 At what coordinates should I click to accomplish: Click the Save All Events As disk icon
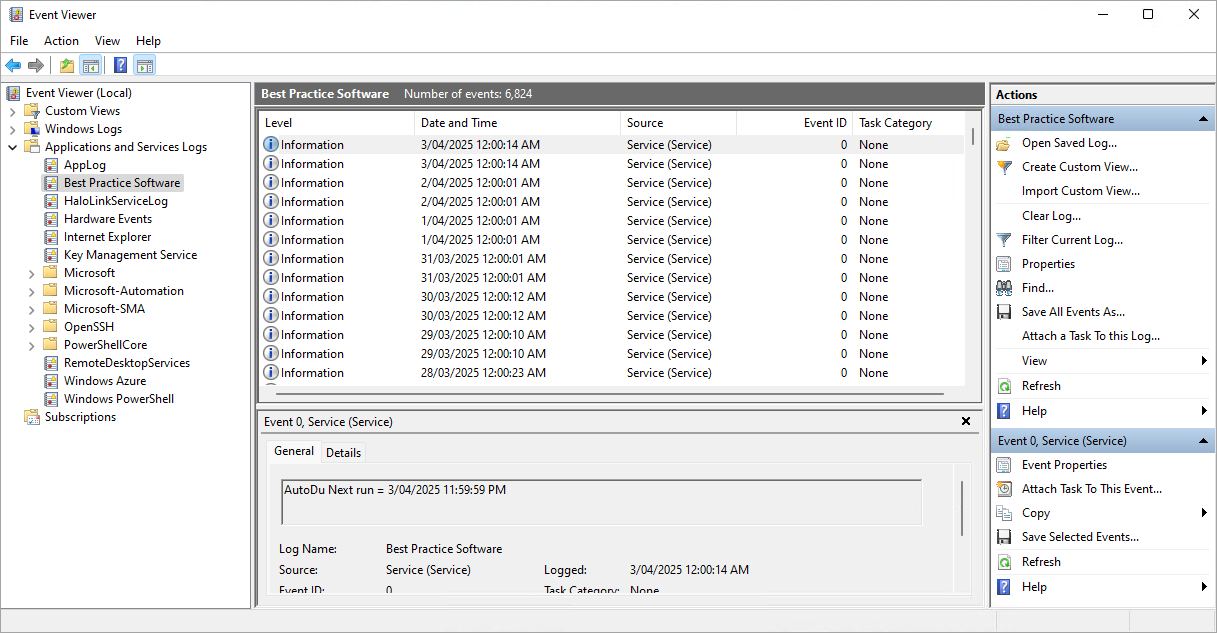1004,312
